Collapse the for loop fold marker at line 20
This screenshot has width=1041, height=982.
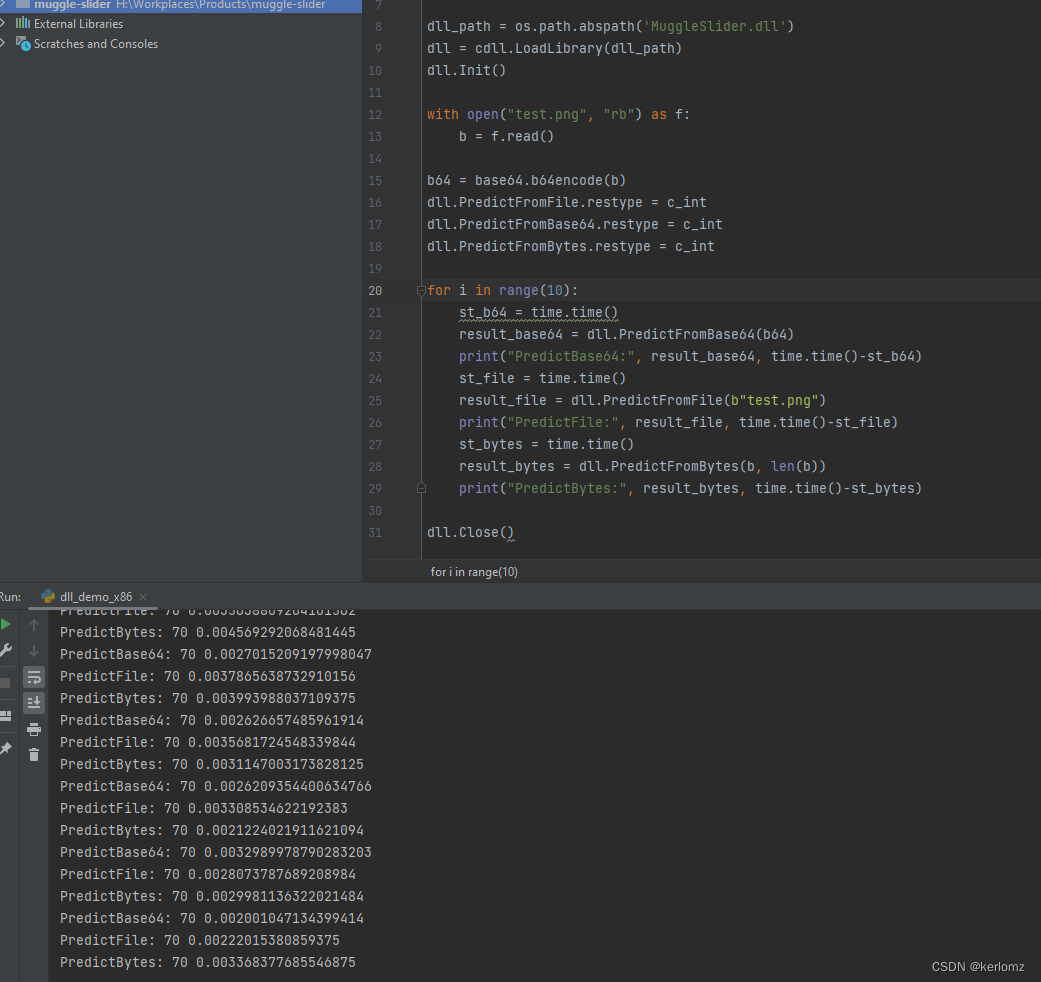[x=421, y=290]
